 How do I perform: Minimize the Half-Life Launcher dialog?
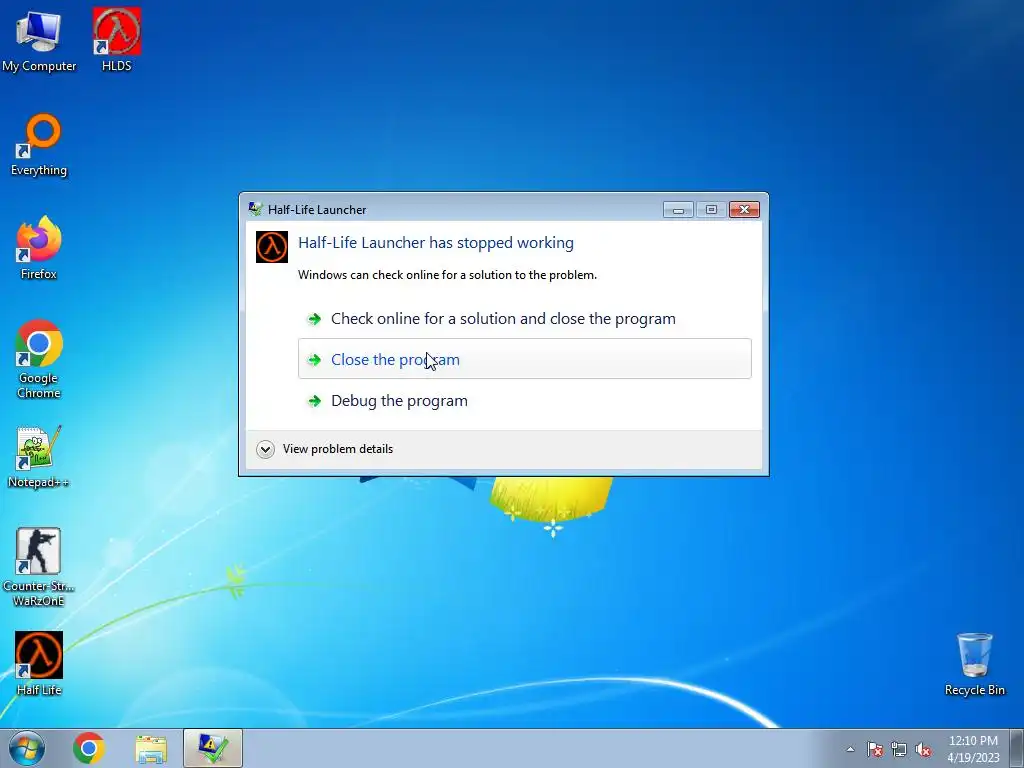click(678, 210)
